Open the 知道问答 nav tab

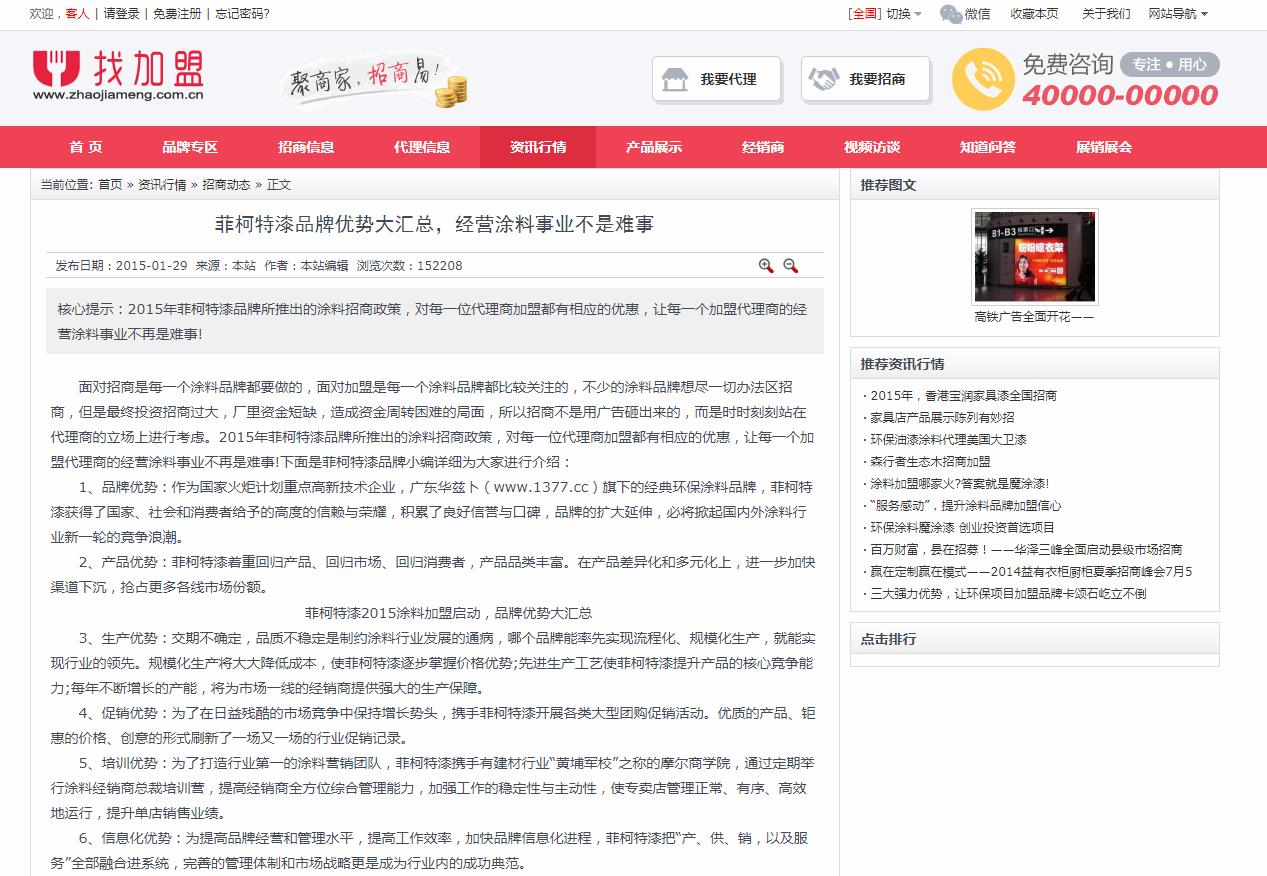tap(988, 147)
